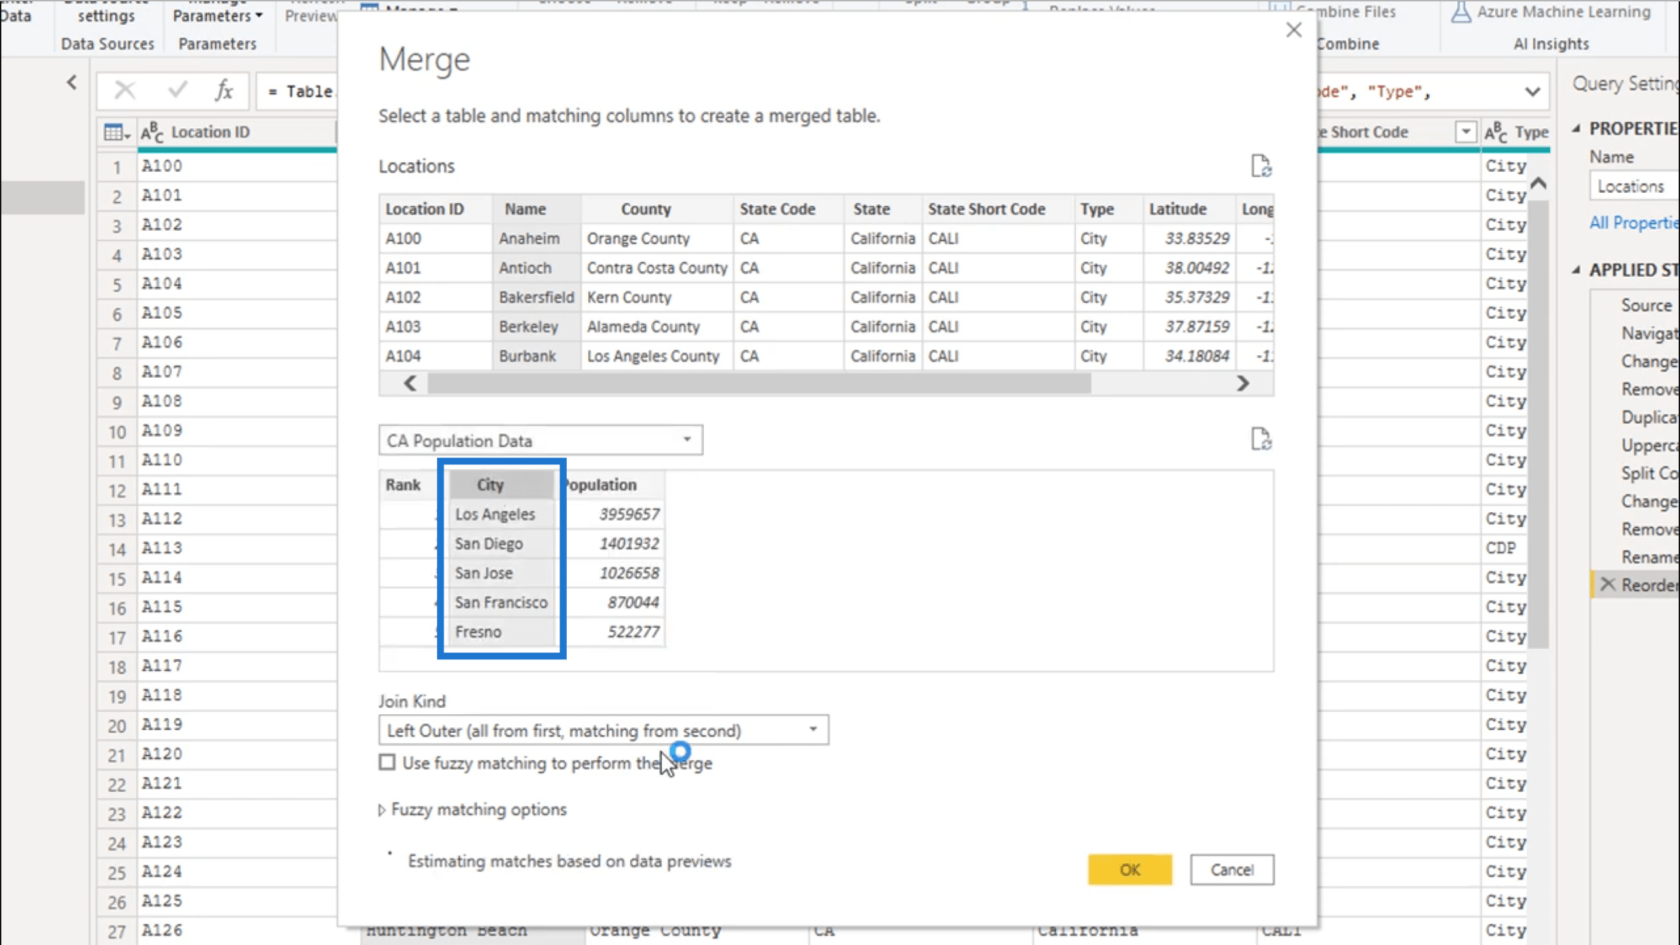Click the formula bar confirm checkmark

[x=178, y=91]
